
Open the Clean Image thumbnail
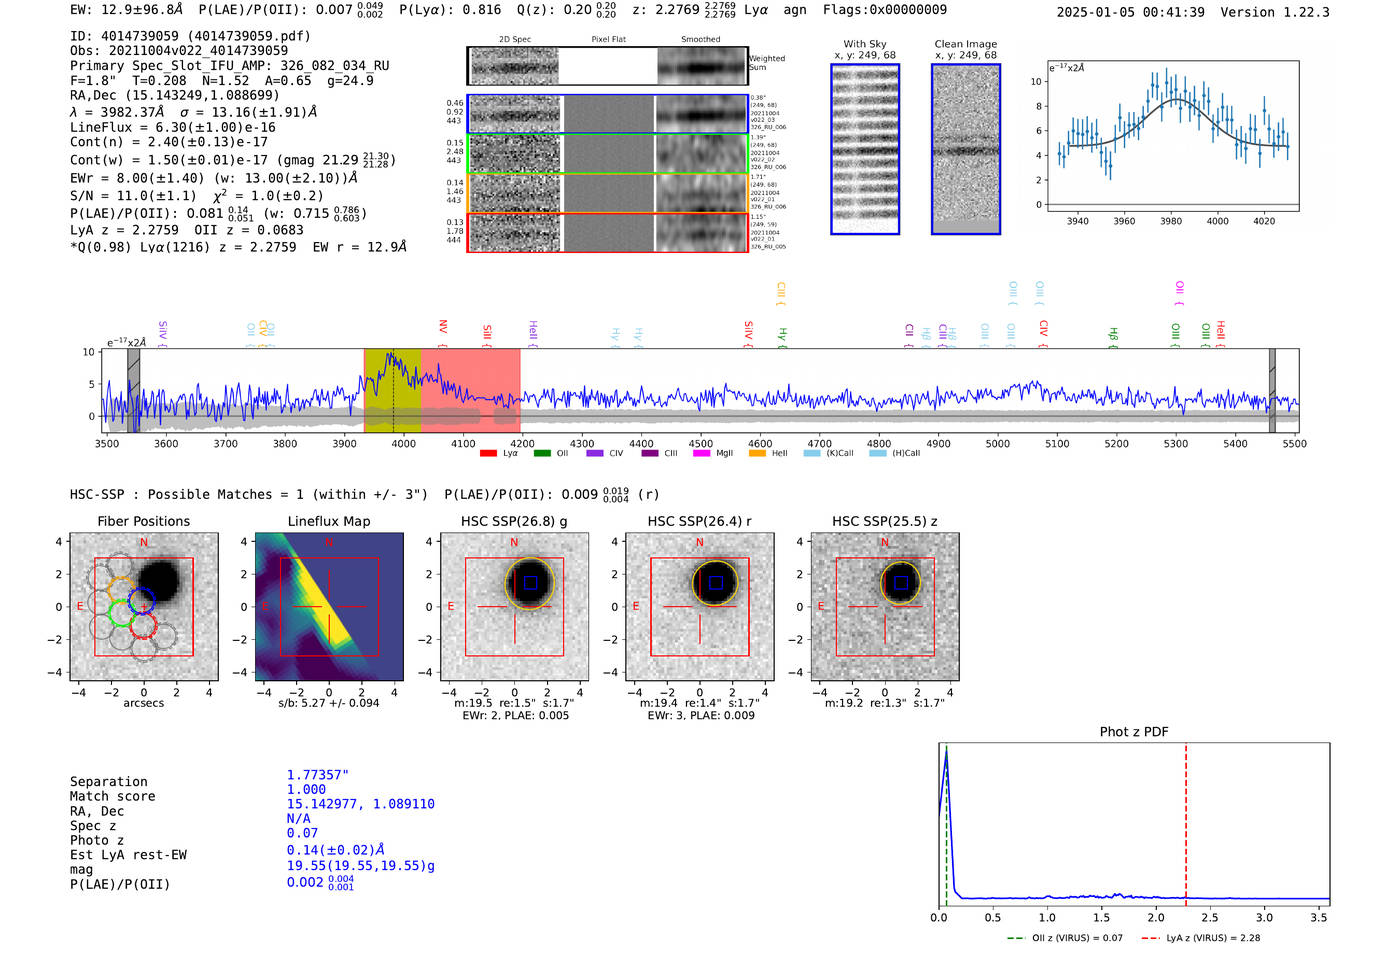click(965, 149)
